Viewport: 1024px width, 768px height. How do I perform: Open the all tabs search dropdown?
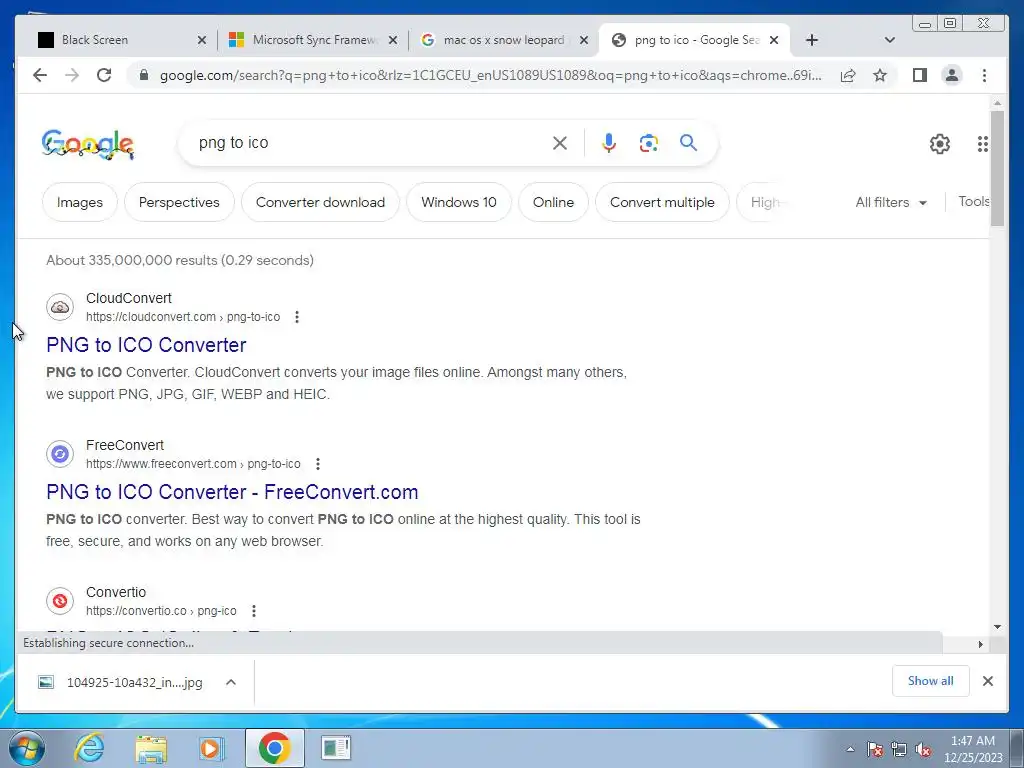[889, 40]
